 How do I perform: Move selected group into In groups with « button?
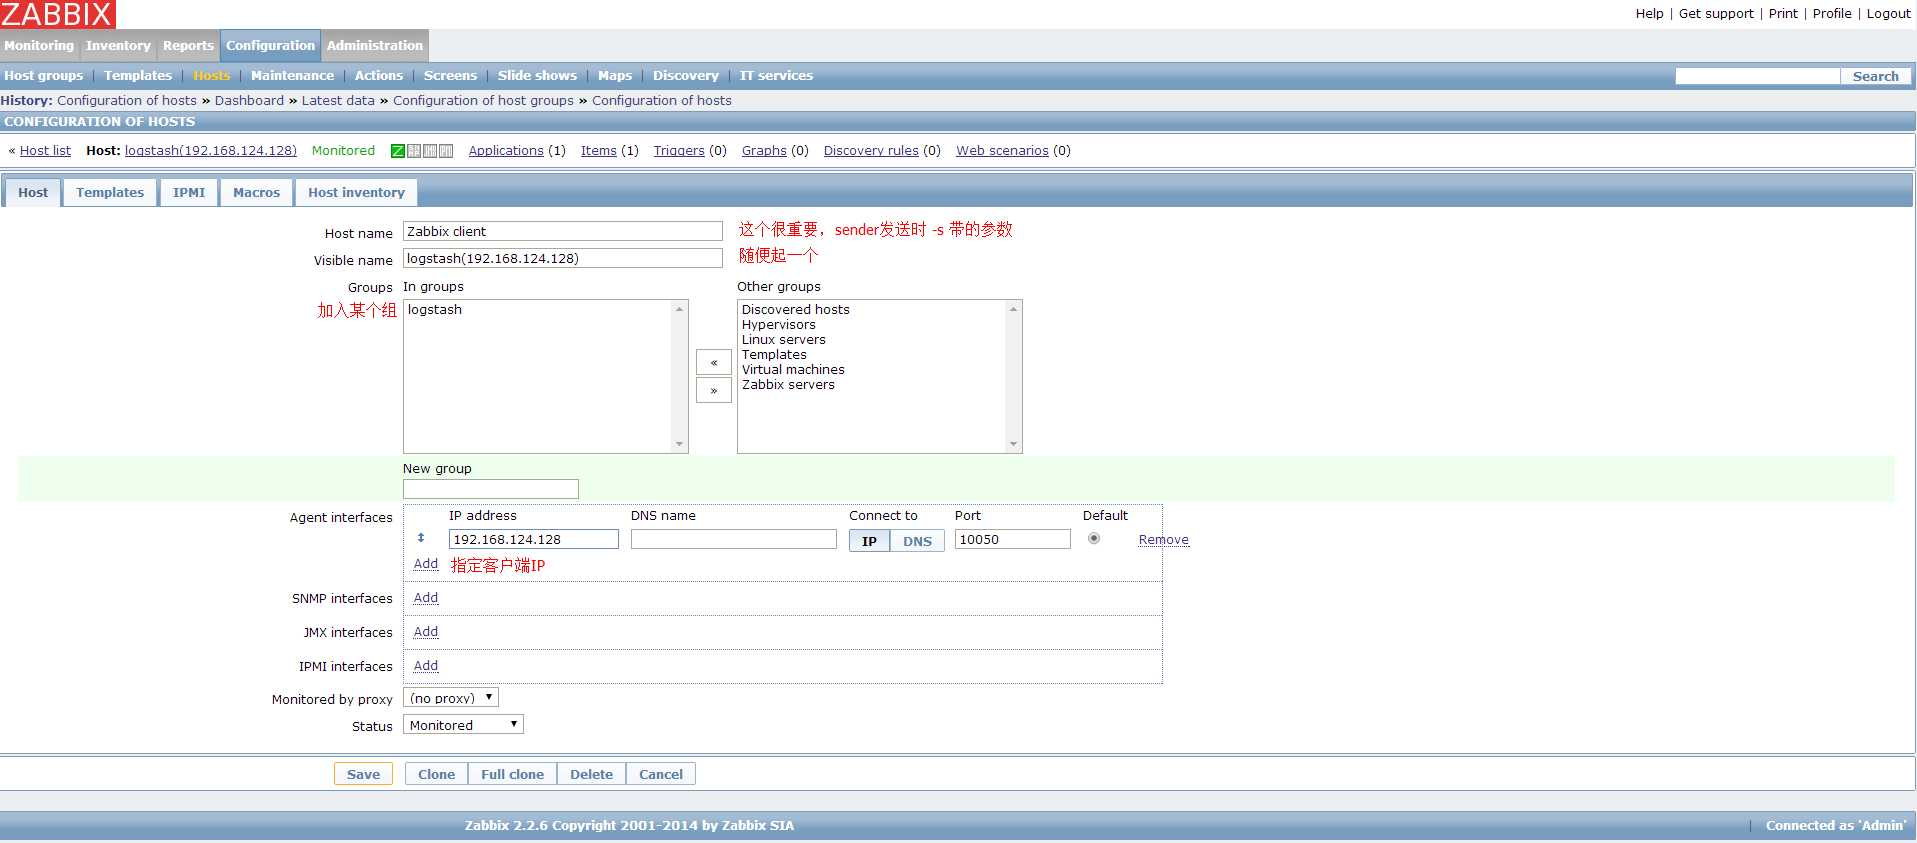[x=714, y=362]
